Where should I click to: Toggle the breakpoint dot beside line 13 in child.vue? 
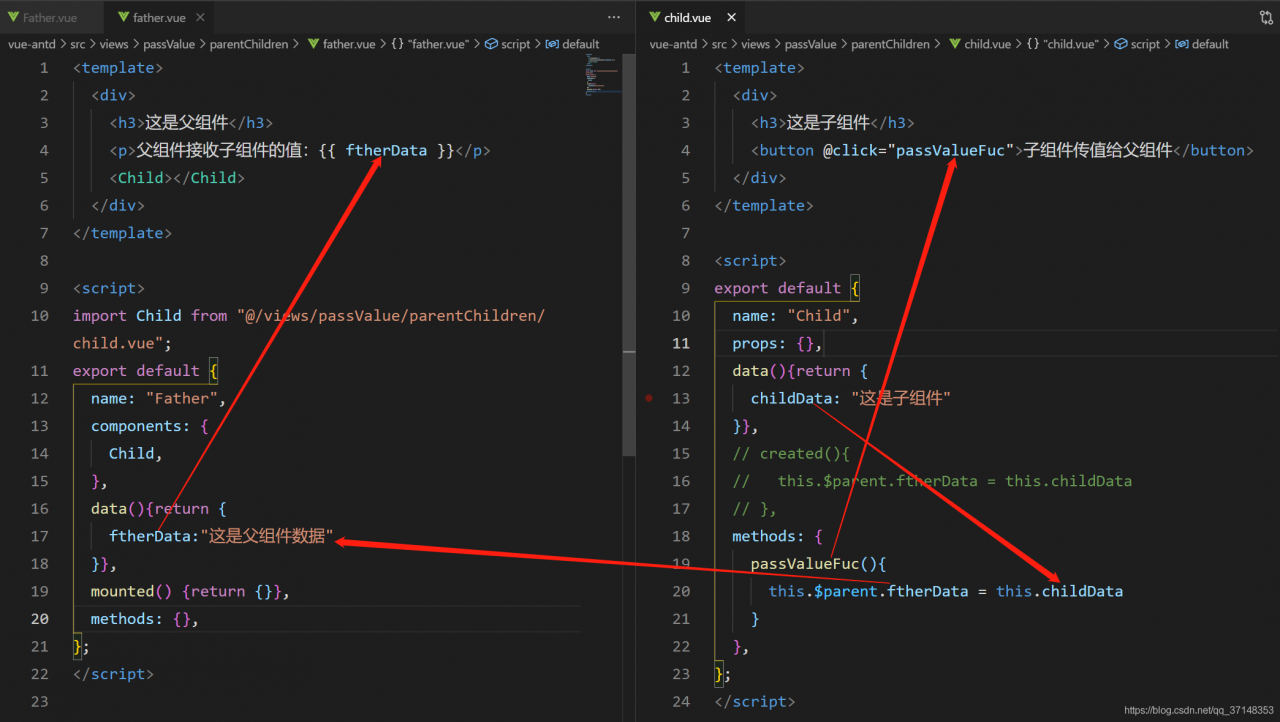650,398
